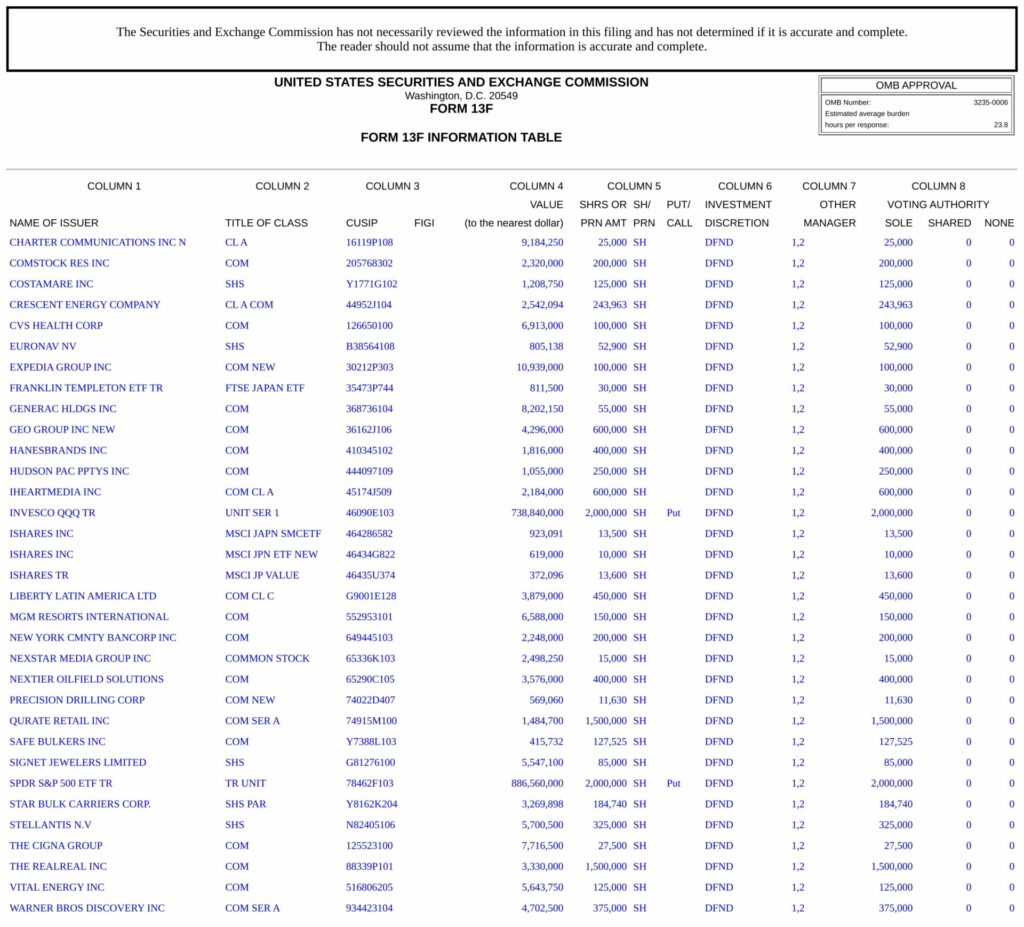Click the "HUDSON PAC PPTYS INC" issuer name
The height and width of the screenshot is (927, 1024).
coord(69,472)
